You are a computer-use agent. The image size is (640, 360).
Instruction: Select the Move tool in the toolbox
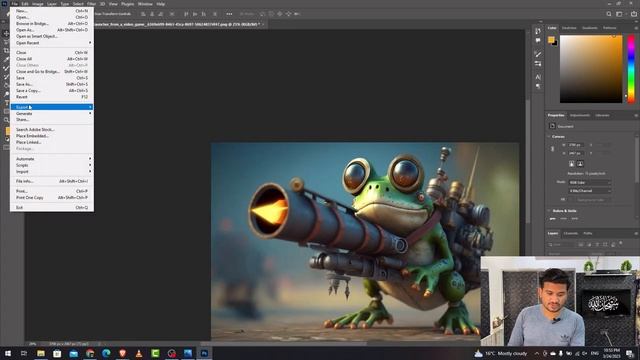click(x=6, y=33)
